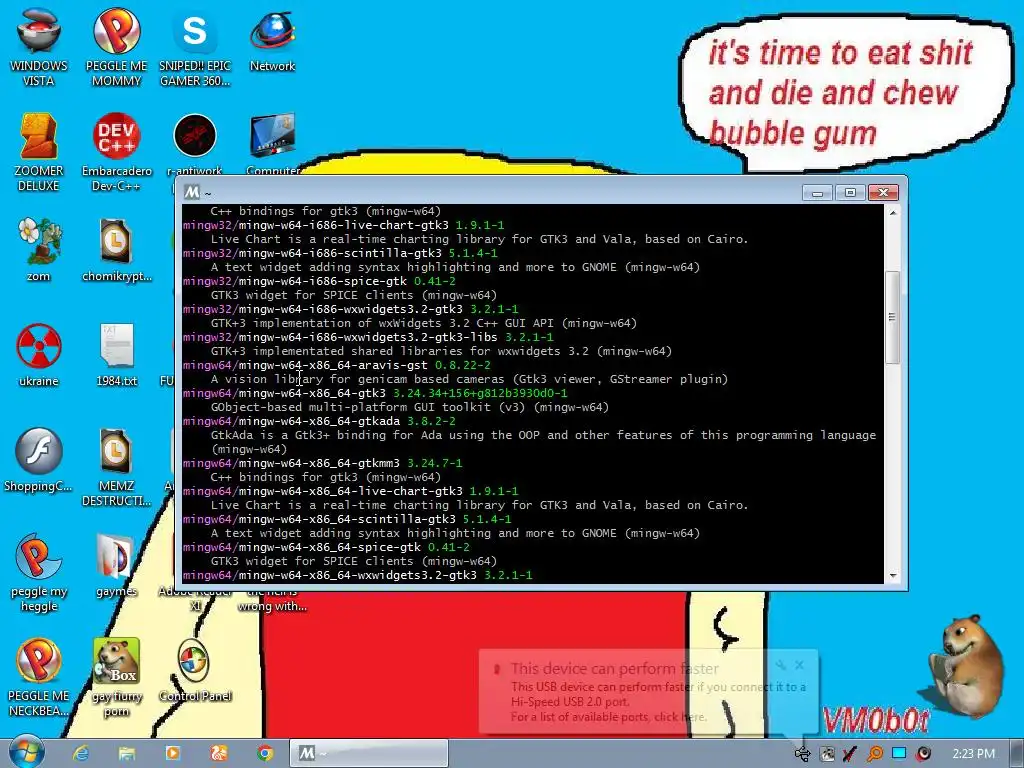Click the mingw32 live-chart-gtk3 1.9.1-1 line
Image resolution: width=1024 pixels, height=768 pixels.
pos(344,225)
